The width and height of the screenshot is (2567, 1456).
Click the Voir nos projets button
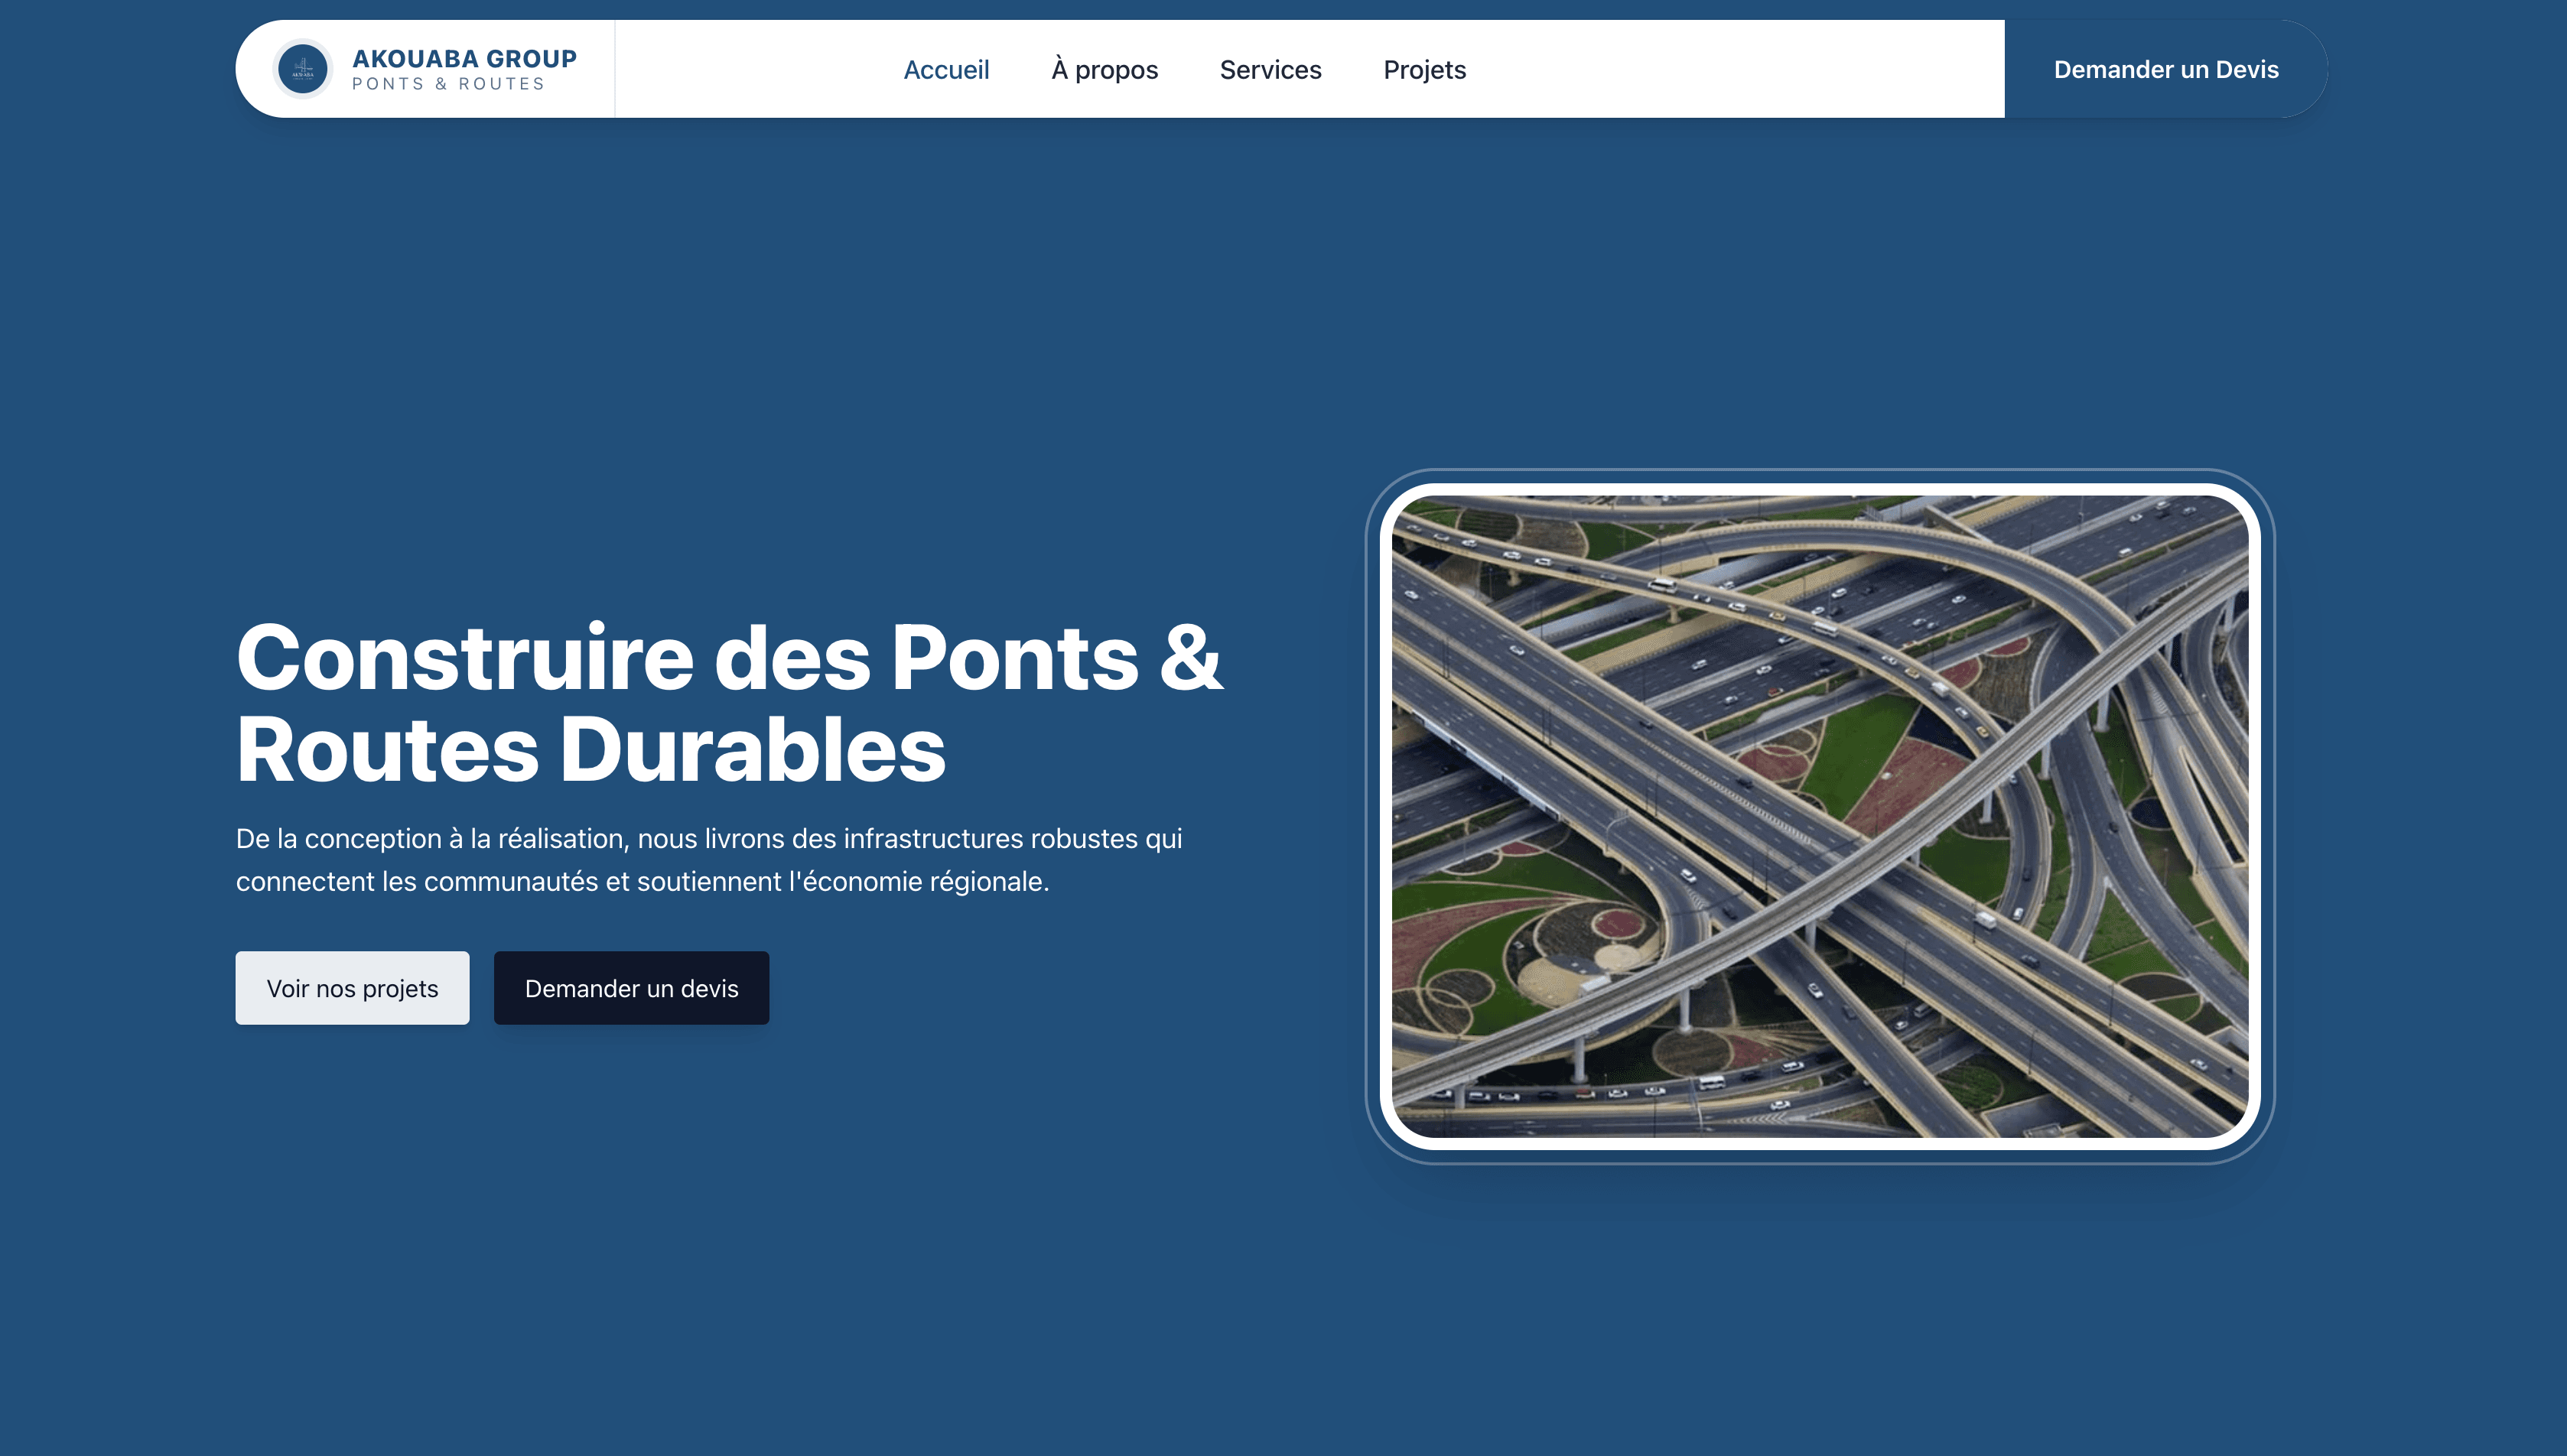[x=352, y=988]
